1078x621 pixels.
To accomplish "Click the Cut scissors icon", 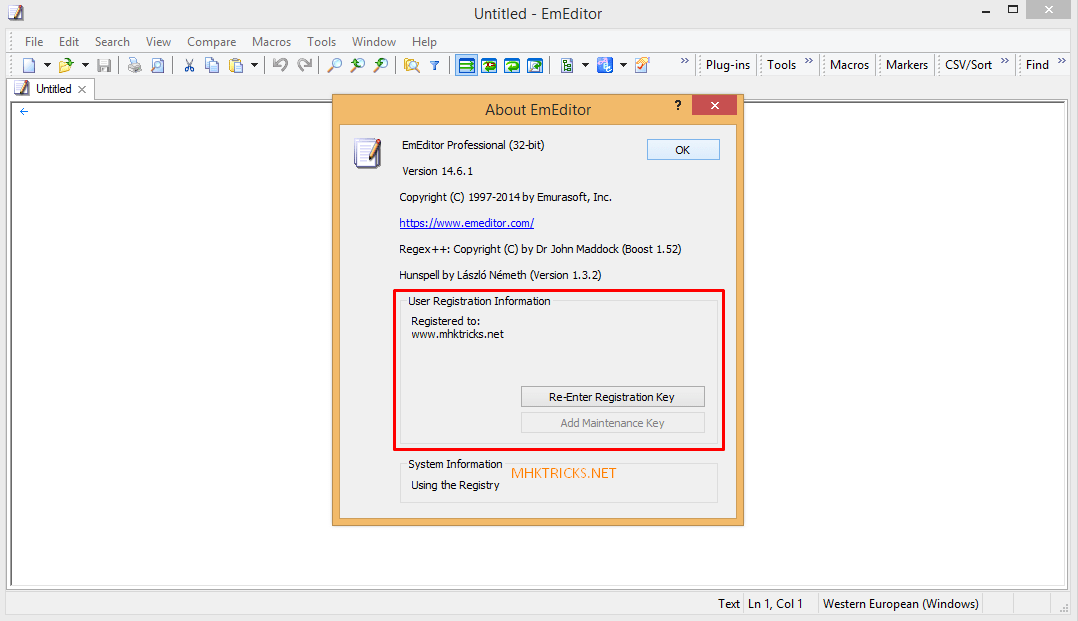I will click(189, 65).
